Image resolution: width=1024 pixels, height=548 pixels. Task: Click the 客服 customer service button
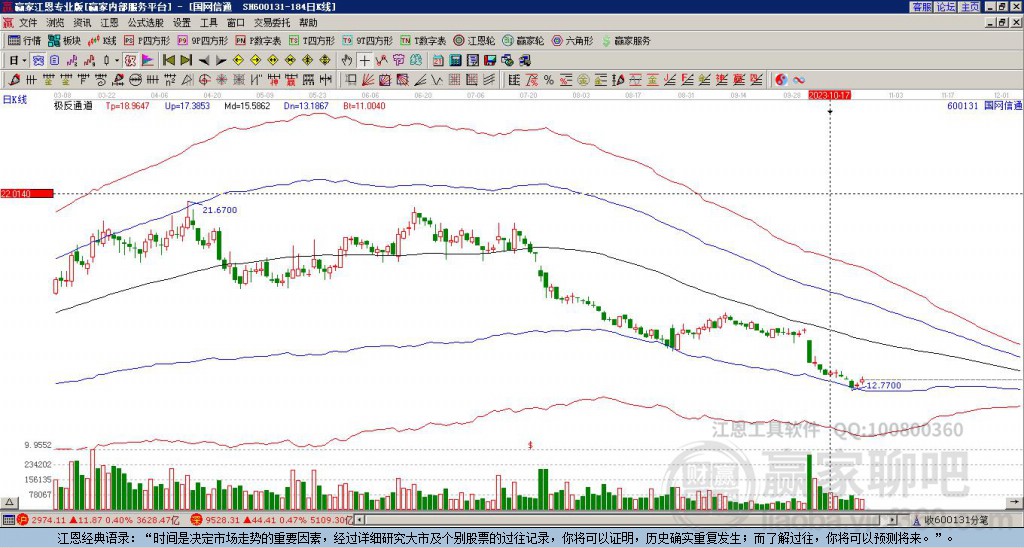(921, 7)
